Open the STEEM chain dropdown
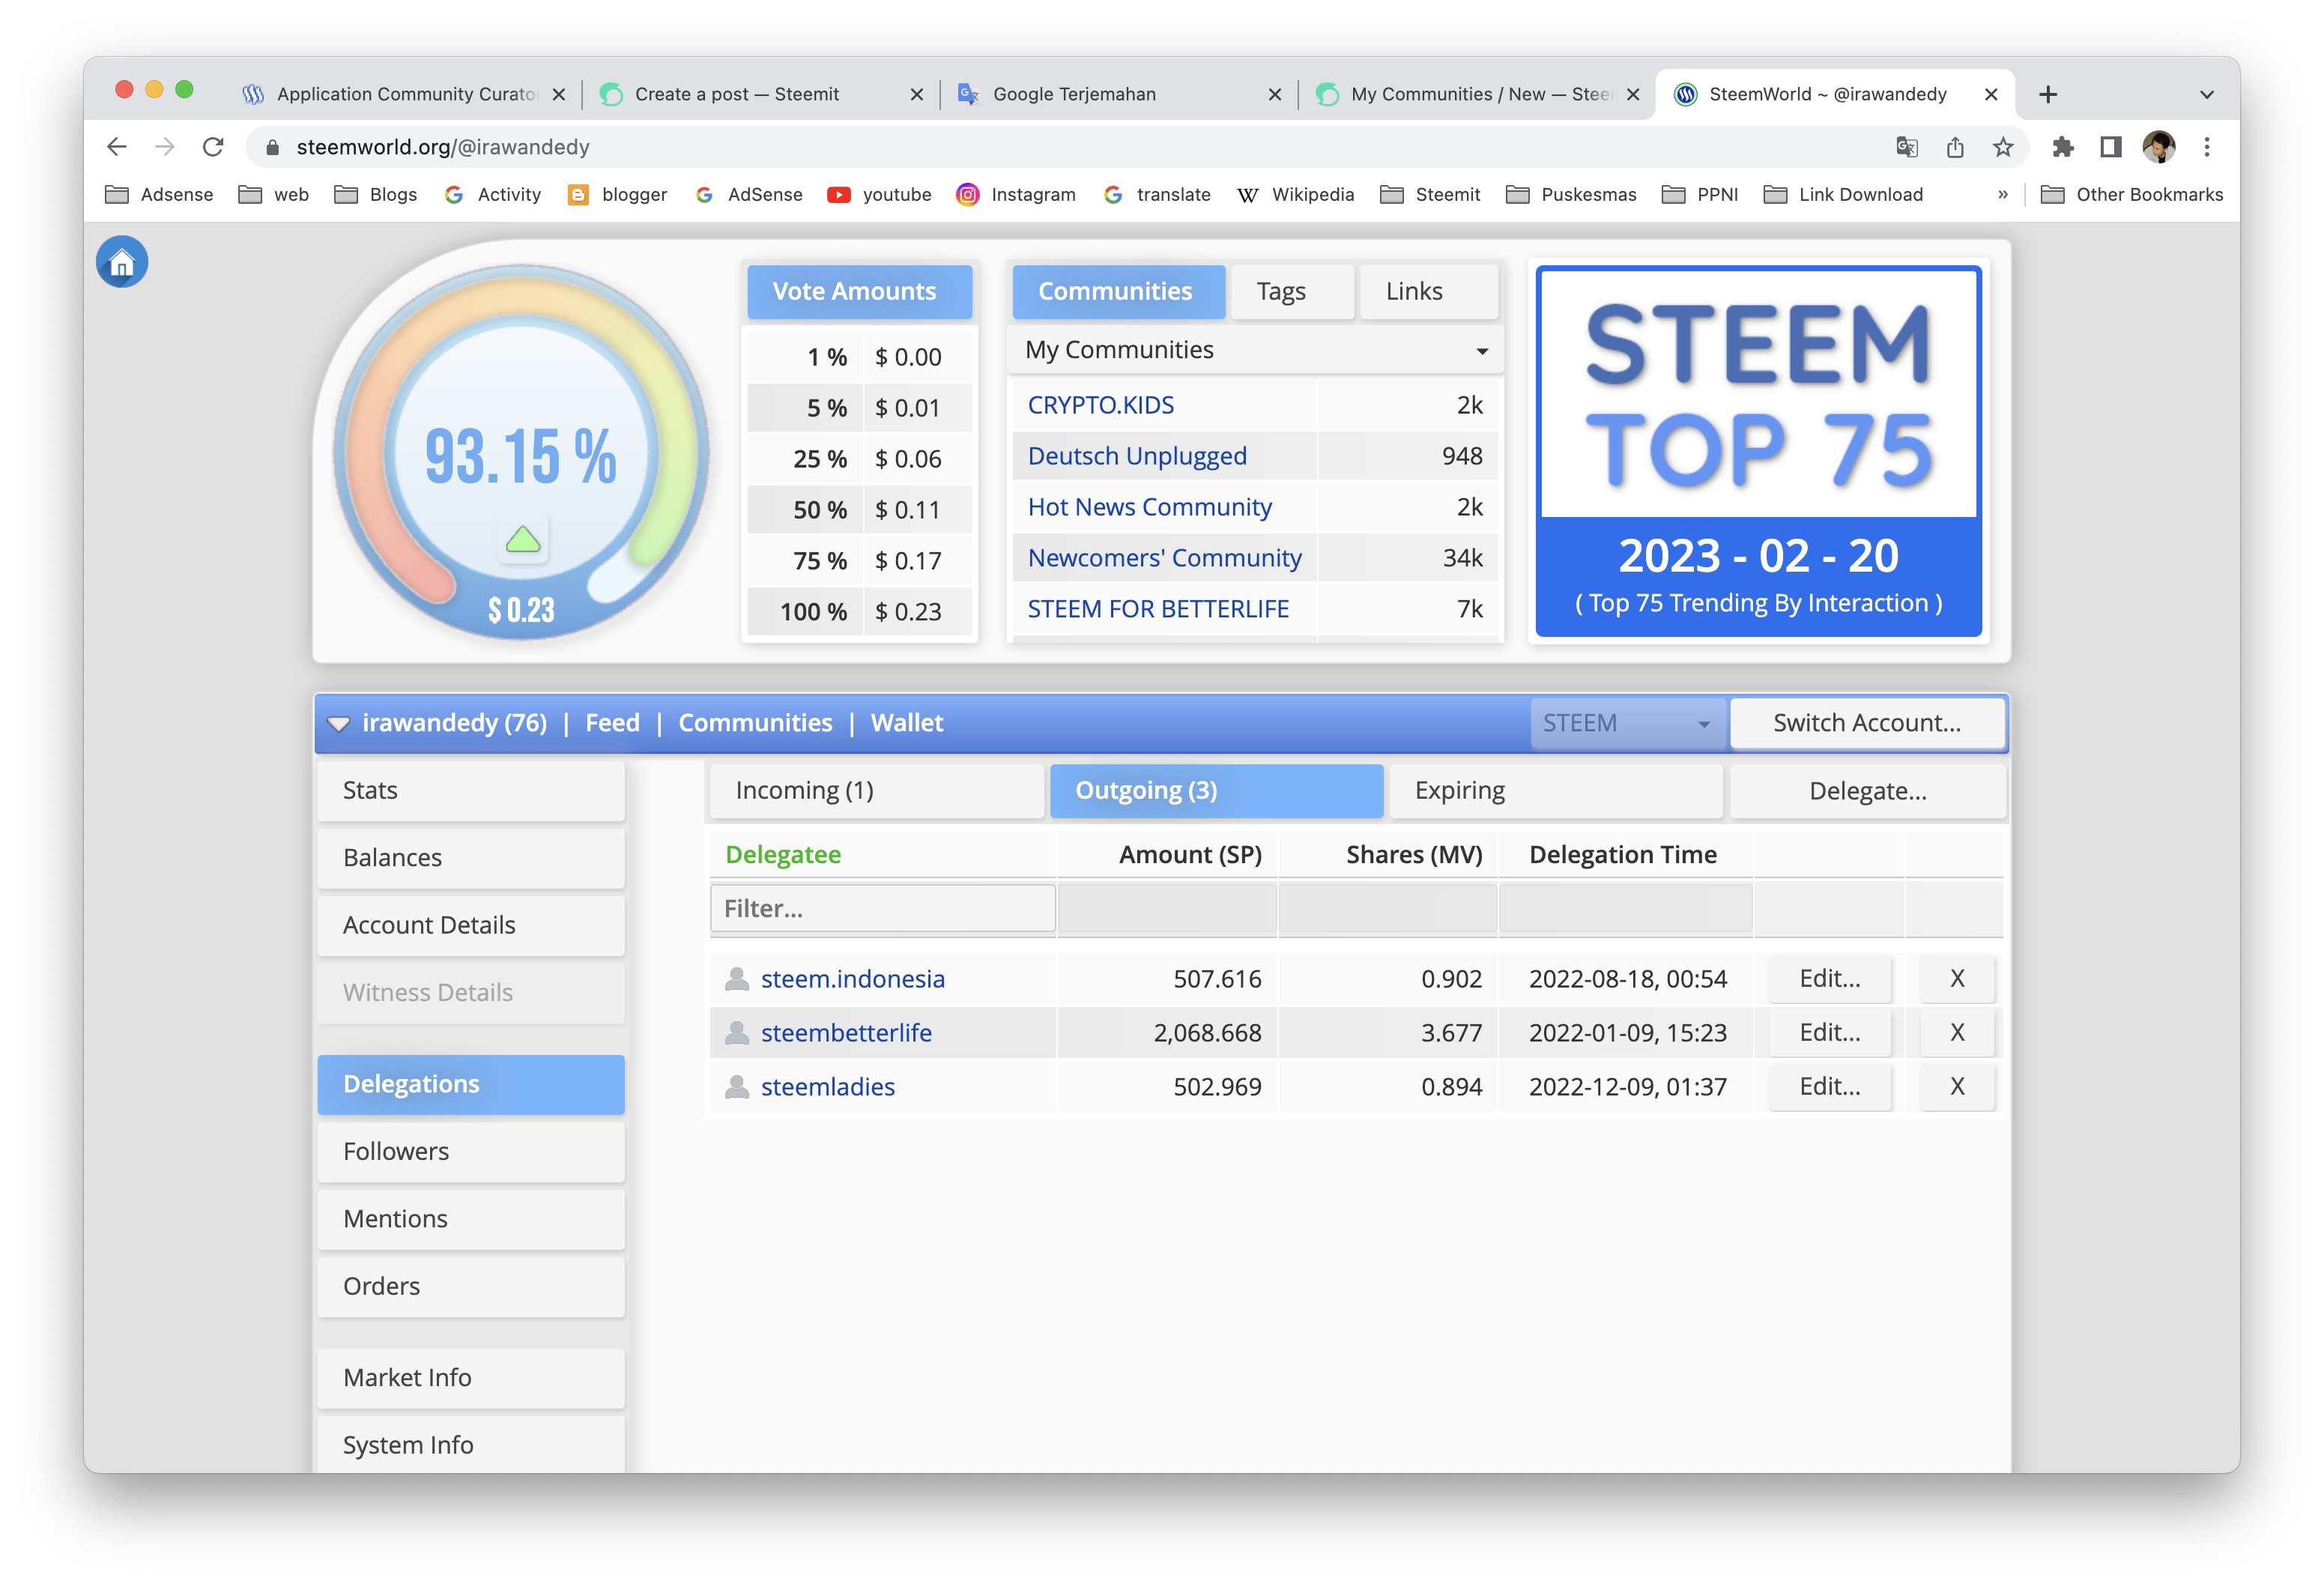 point(1626,723)
